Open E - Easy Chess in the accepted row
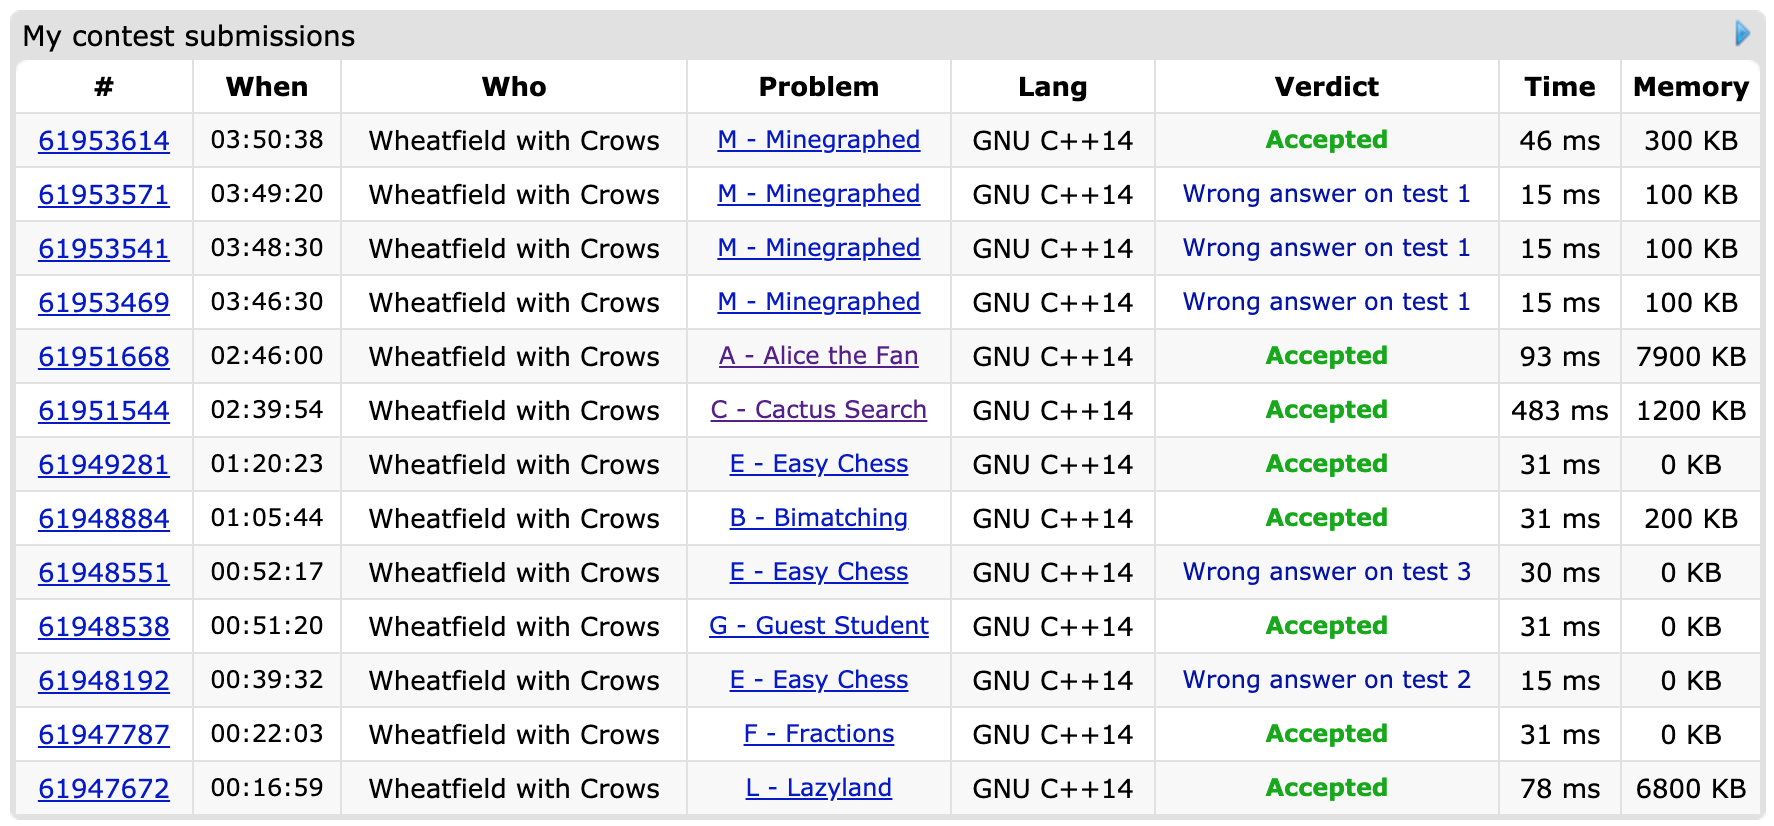This screenshot has width=1774, height=826. 818,464
